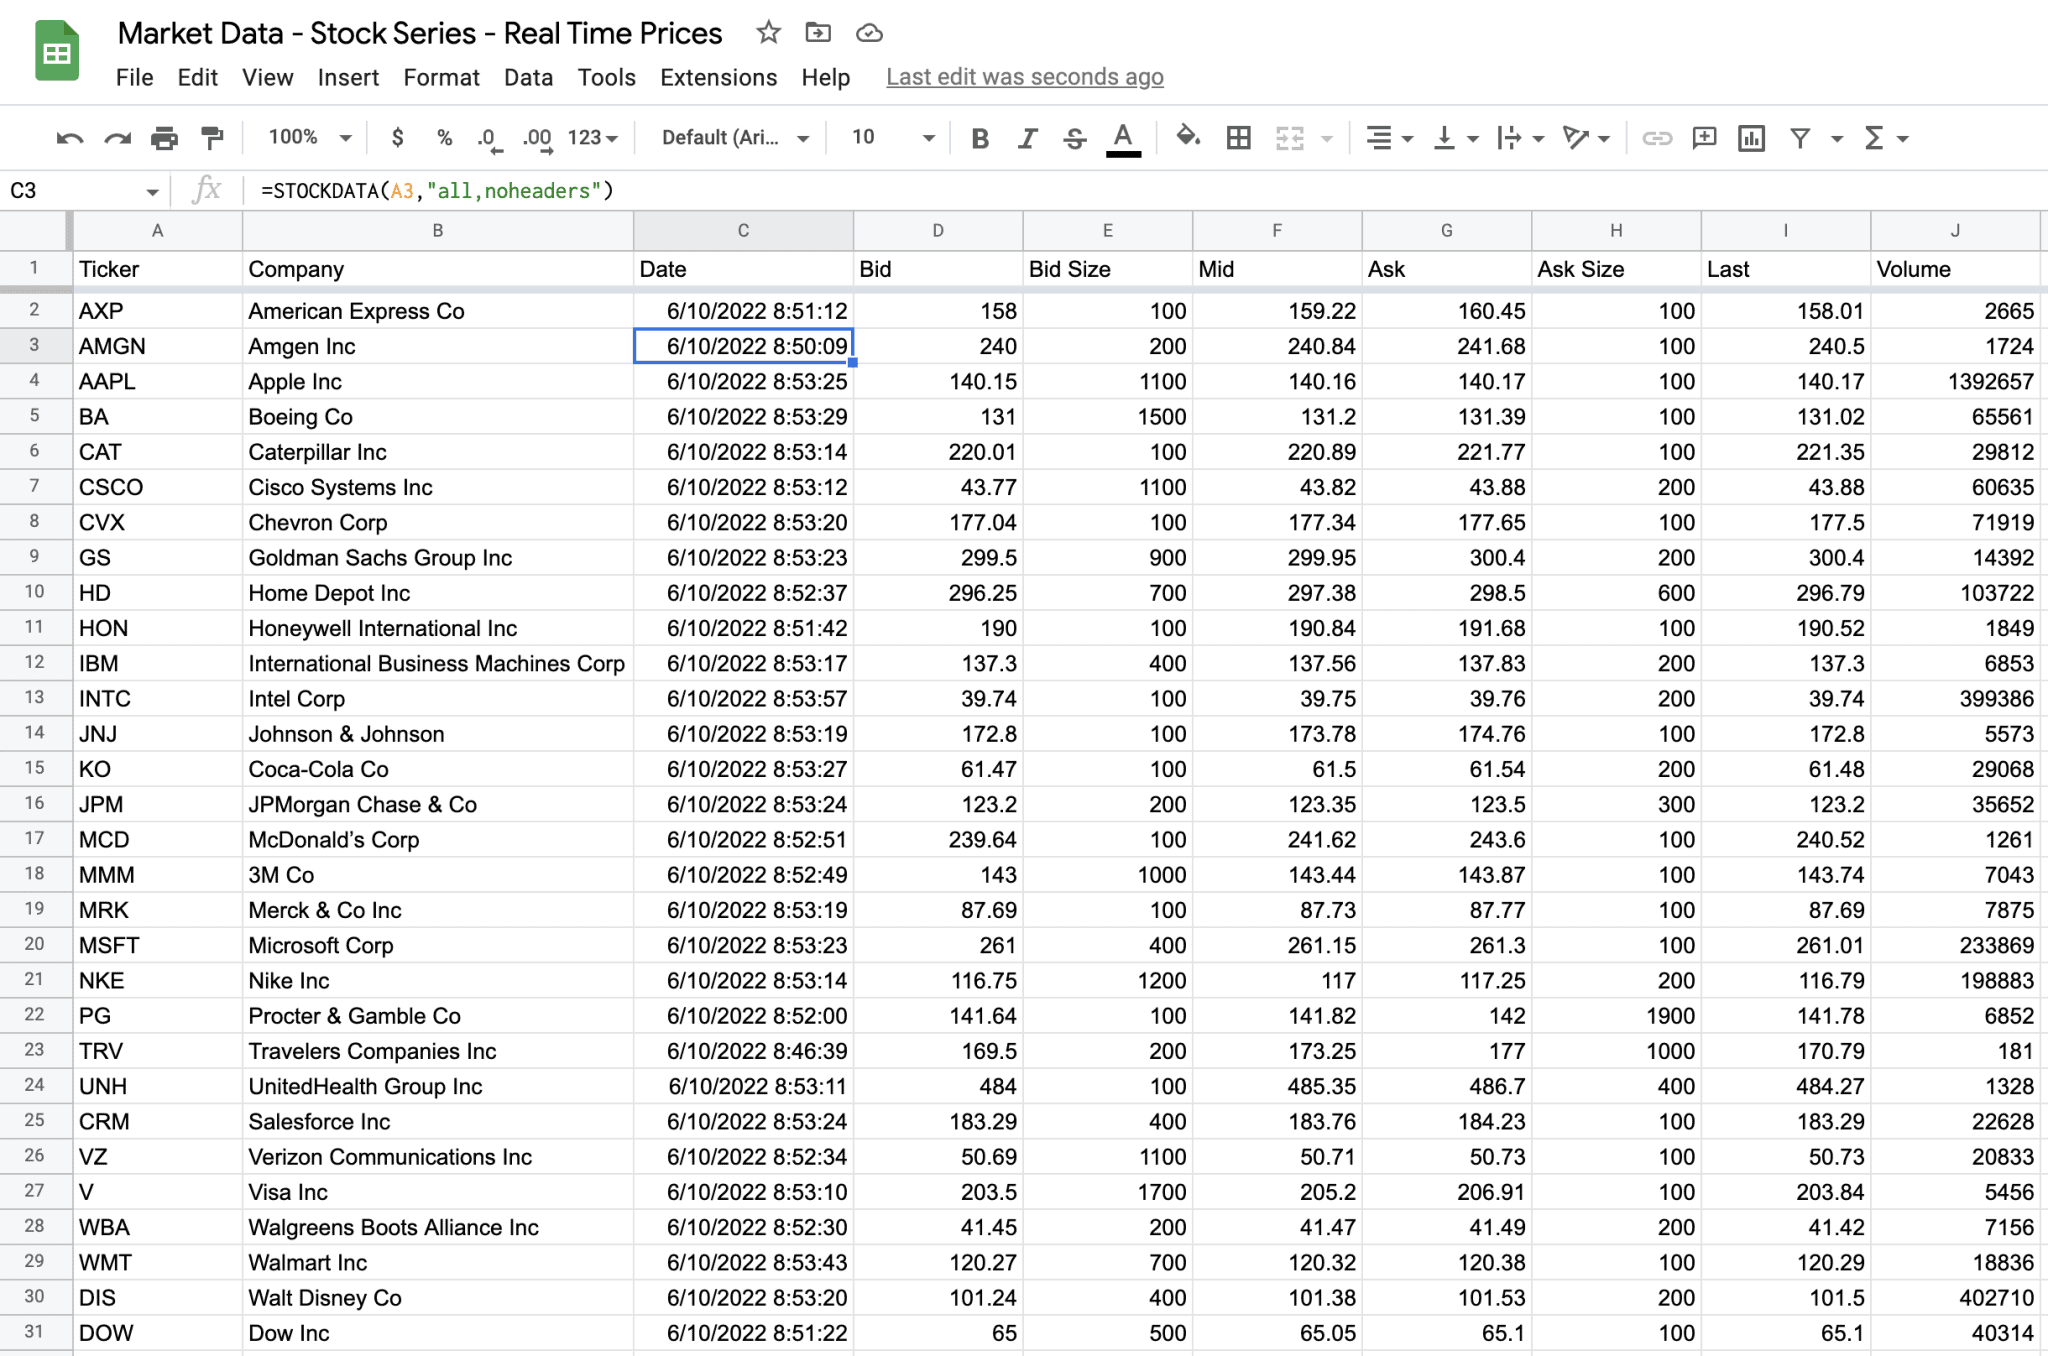Select the Print icon
The height and width of the screenshot is (1356, 2048).
(164, 137)
